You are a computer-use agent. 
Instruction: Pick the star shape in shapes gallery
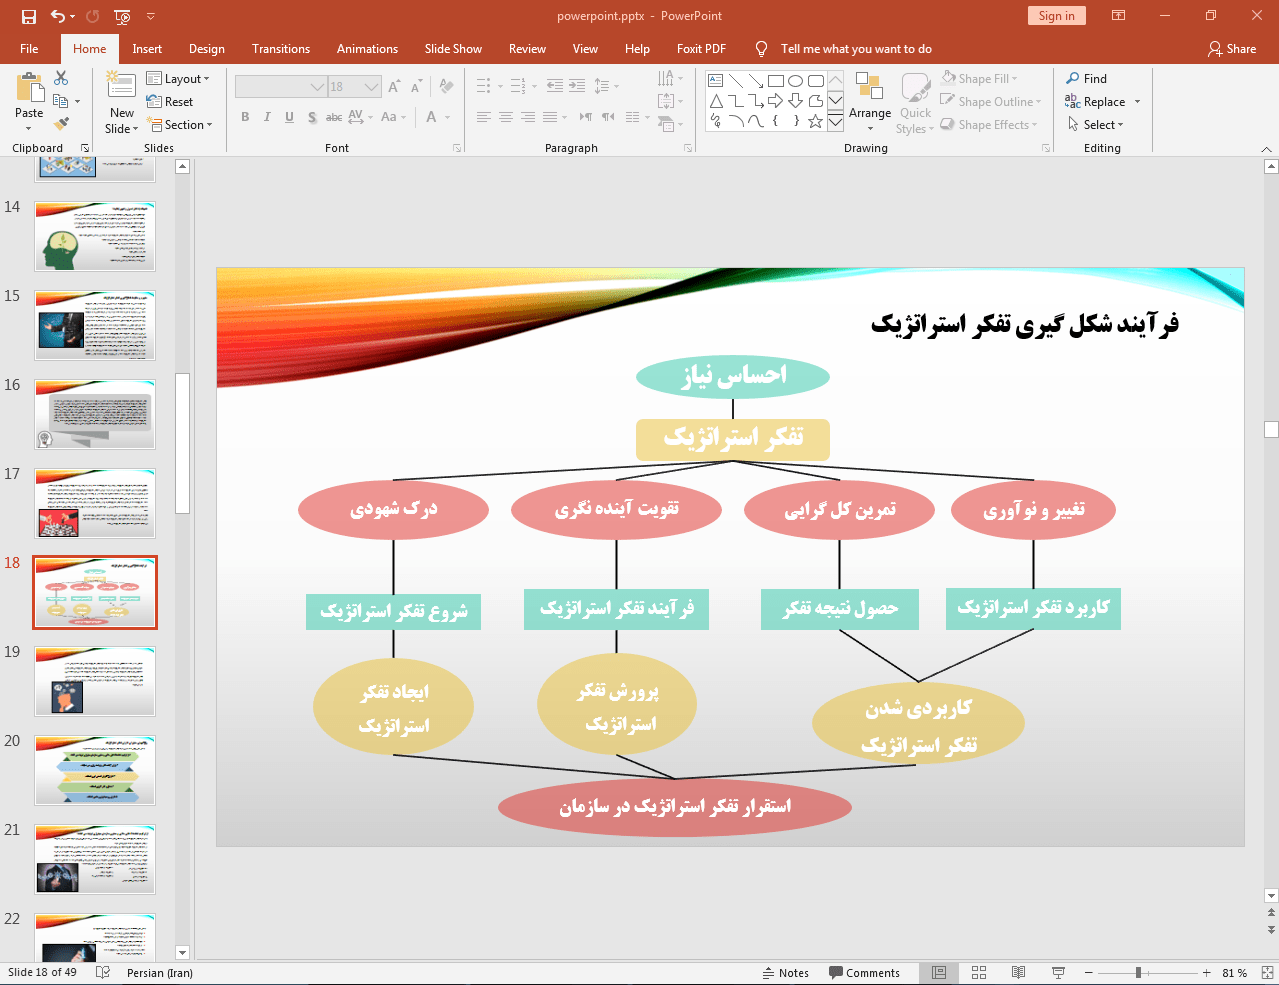coord(816,121)
